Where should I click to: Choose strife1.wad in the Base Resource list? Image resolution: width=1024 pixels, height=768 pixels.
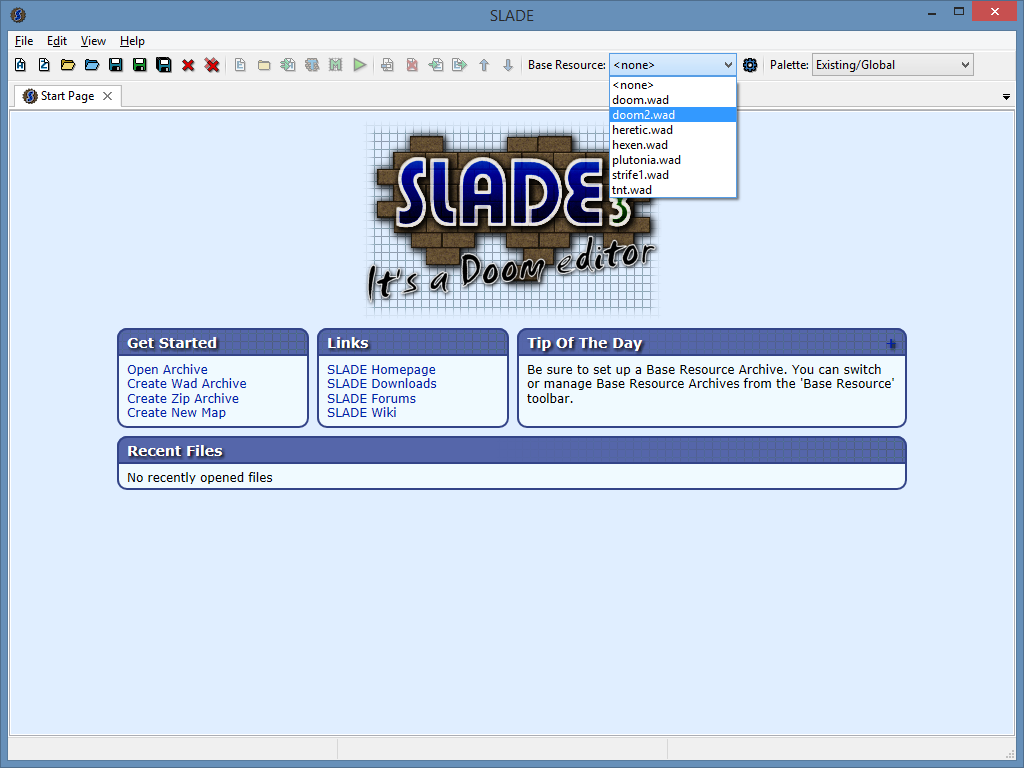(x=673, y=175)
